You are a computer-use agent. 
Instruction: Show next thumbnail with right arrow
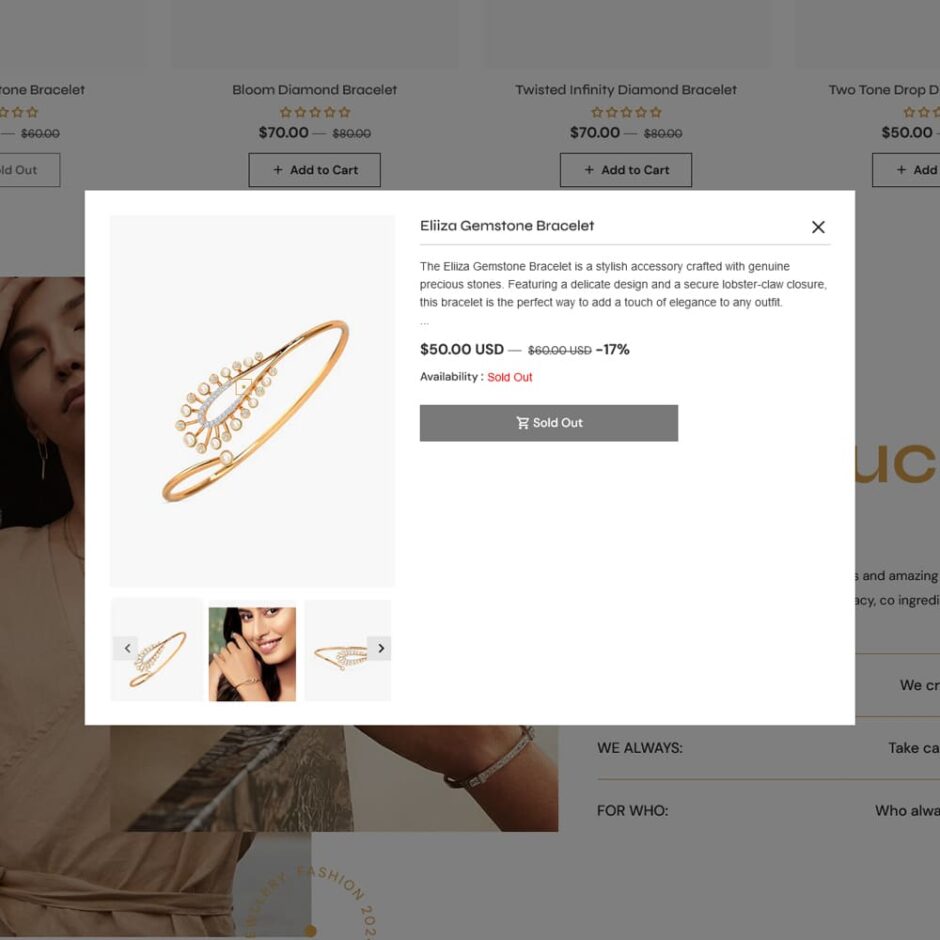379,648
